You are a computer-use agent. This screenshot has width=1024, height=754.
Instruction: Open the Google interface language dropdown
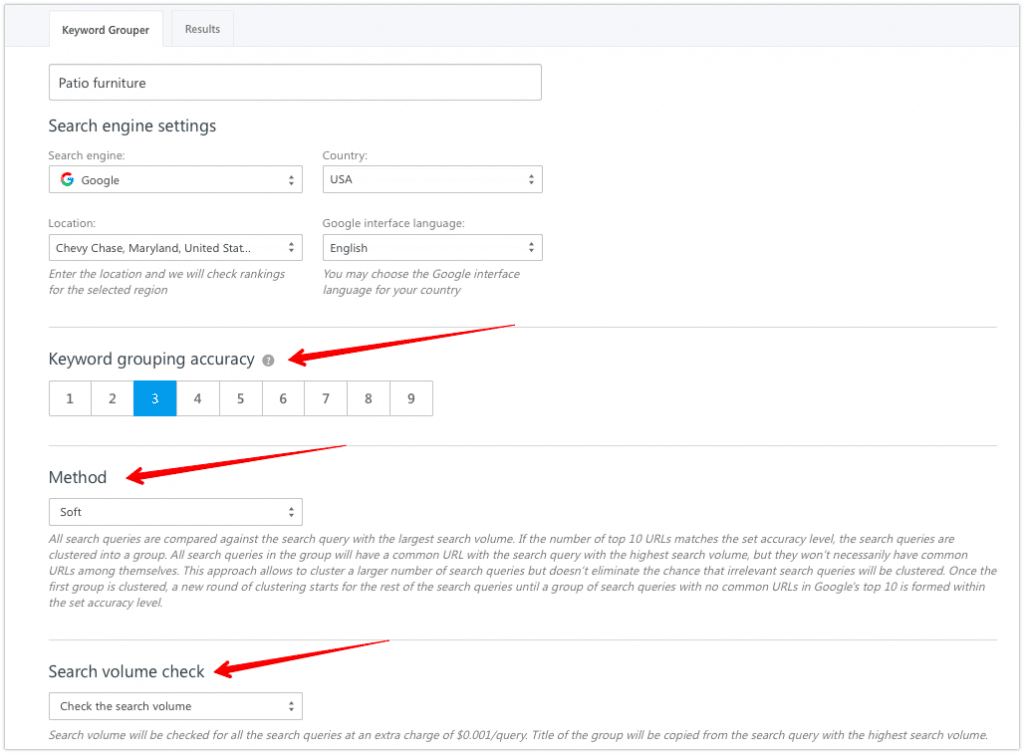click(x=432, y=248)
